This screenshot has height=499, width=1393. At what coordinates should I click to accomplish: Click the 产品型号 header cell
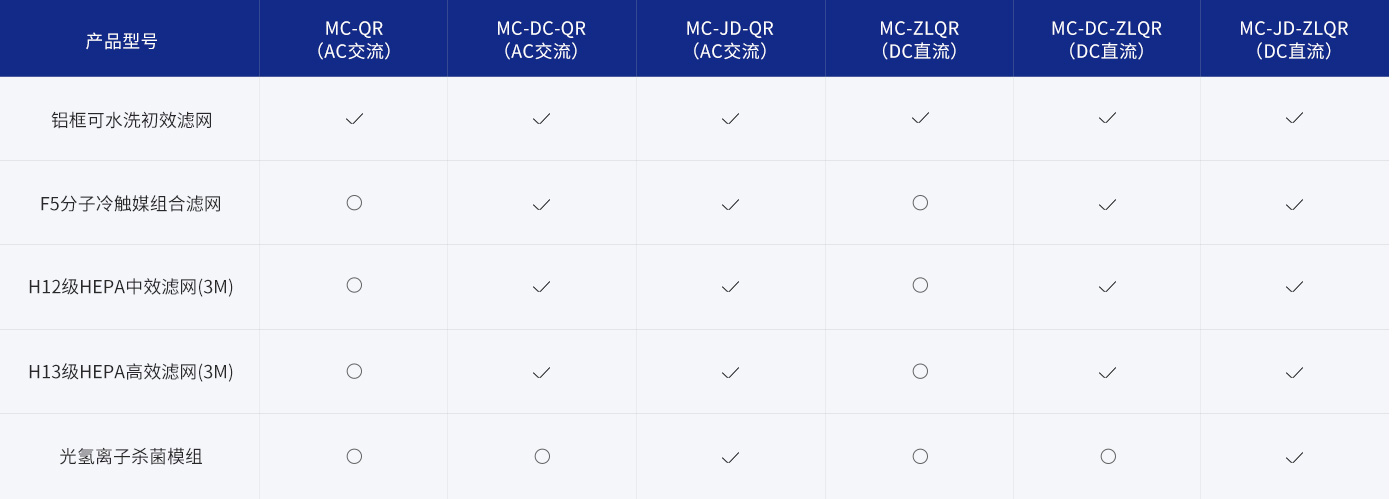[121, 41]
